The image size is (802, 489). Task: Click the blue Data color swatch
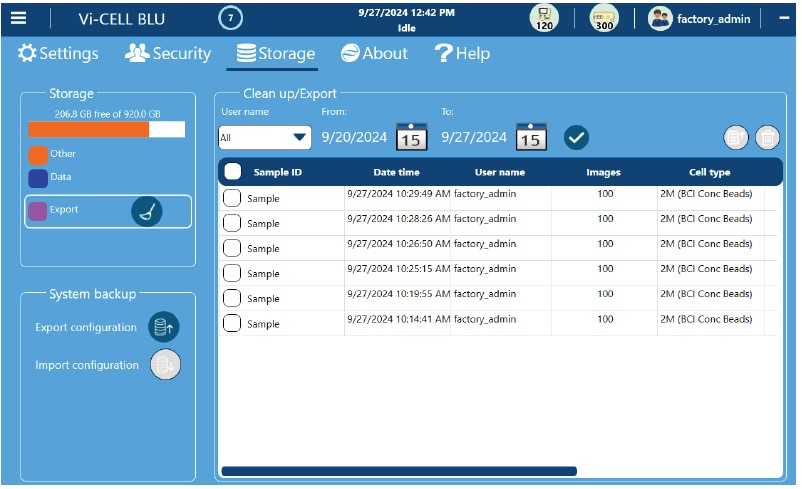(x=38, y=178)
